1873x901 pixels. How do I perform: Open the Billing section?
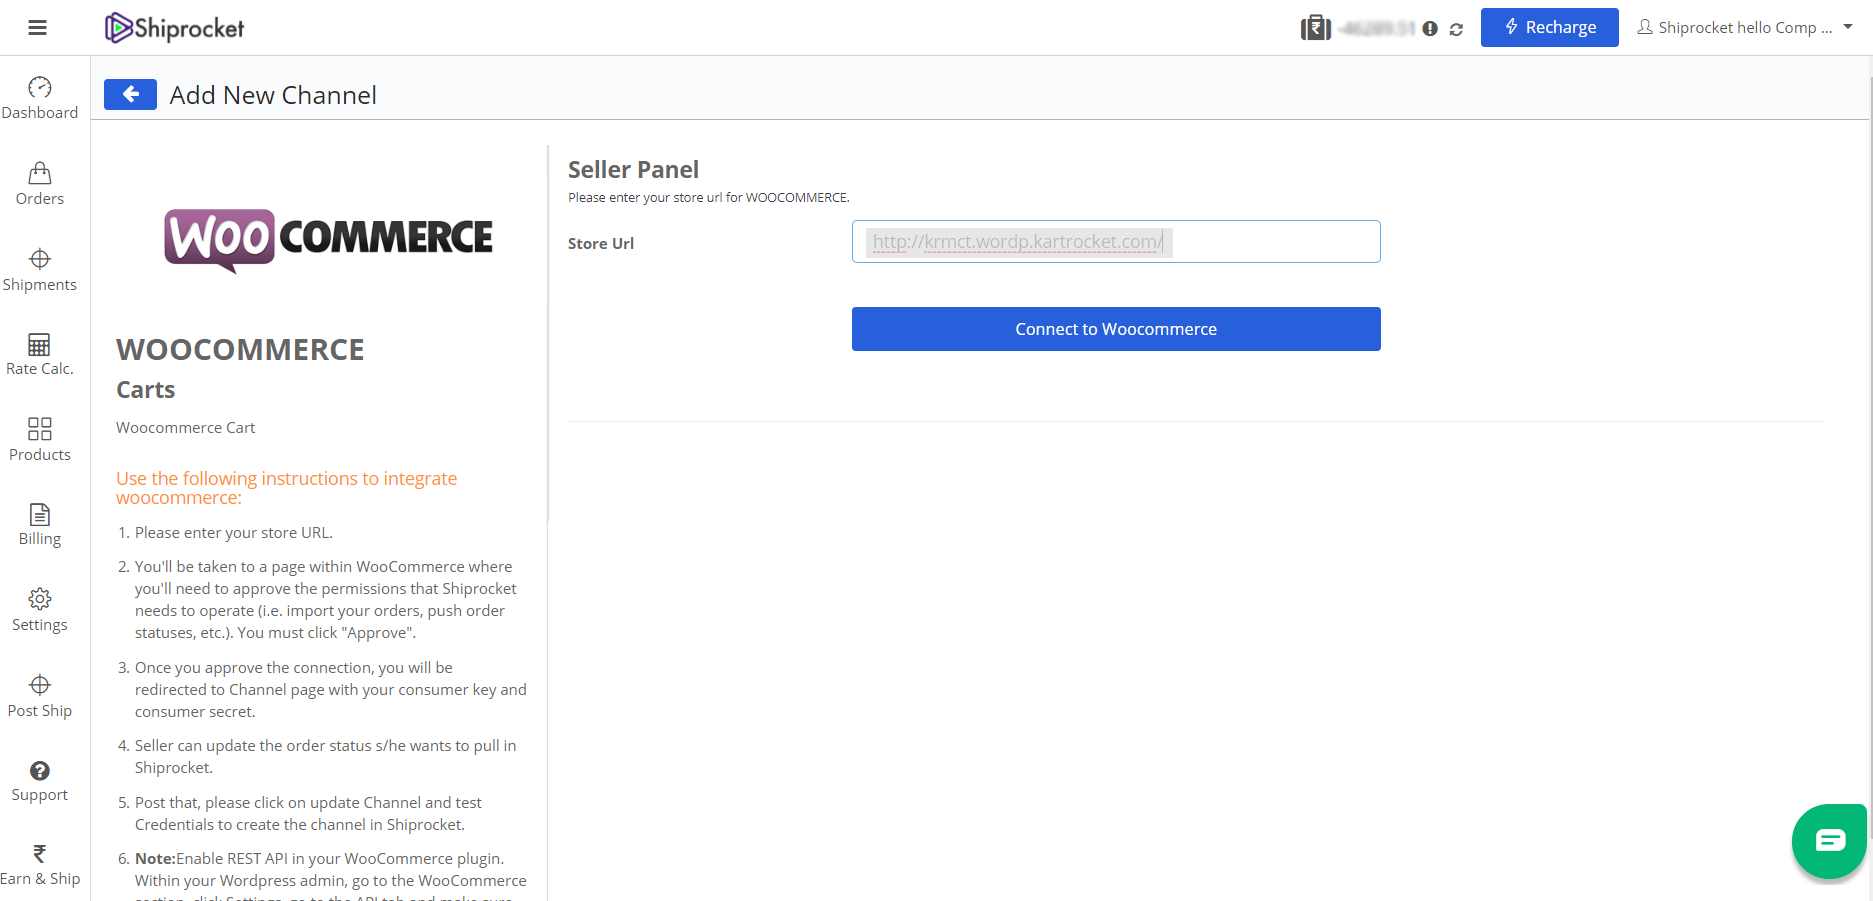click(x=39, y=522)
